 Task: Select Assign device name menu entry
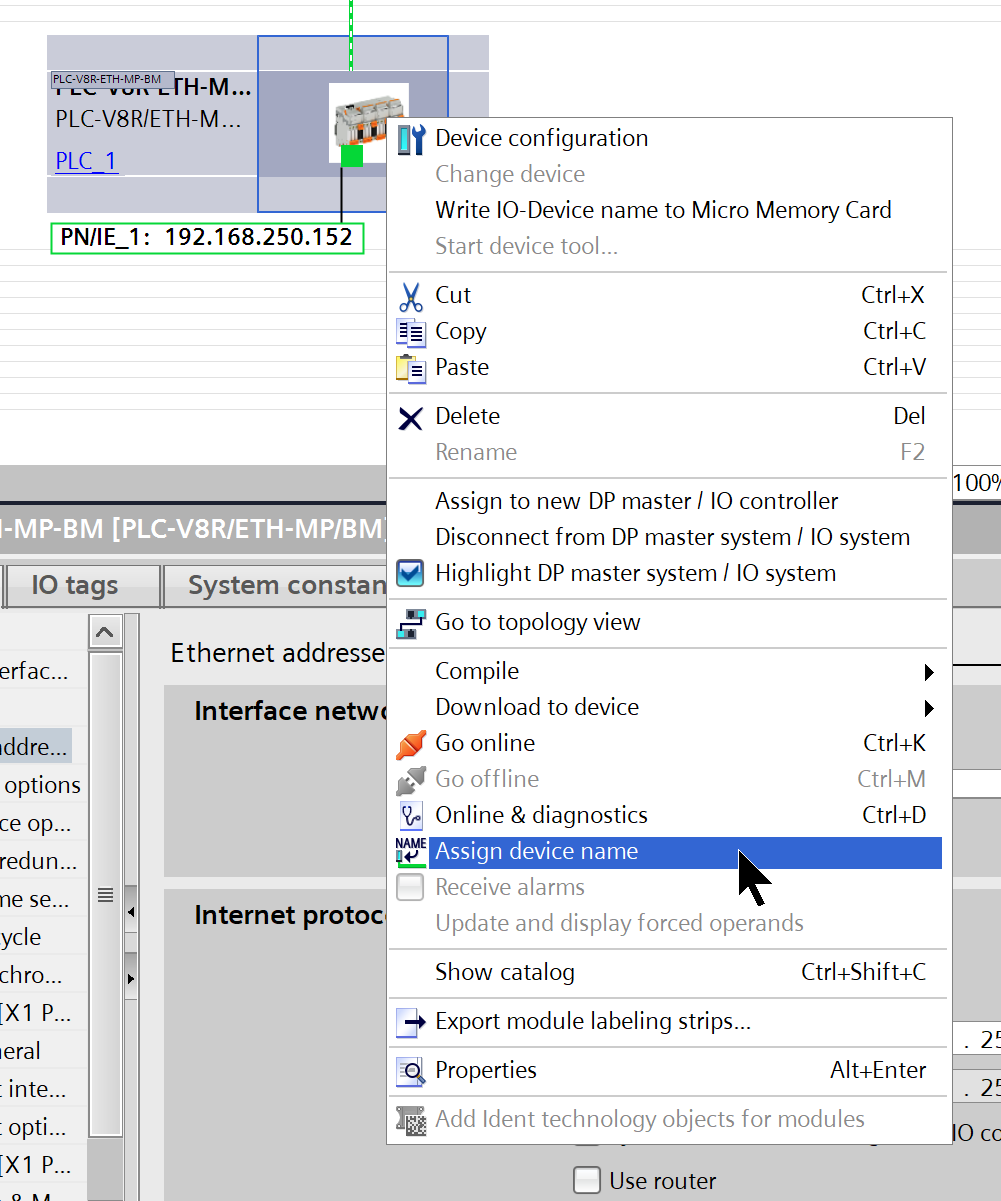point(537,852)
